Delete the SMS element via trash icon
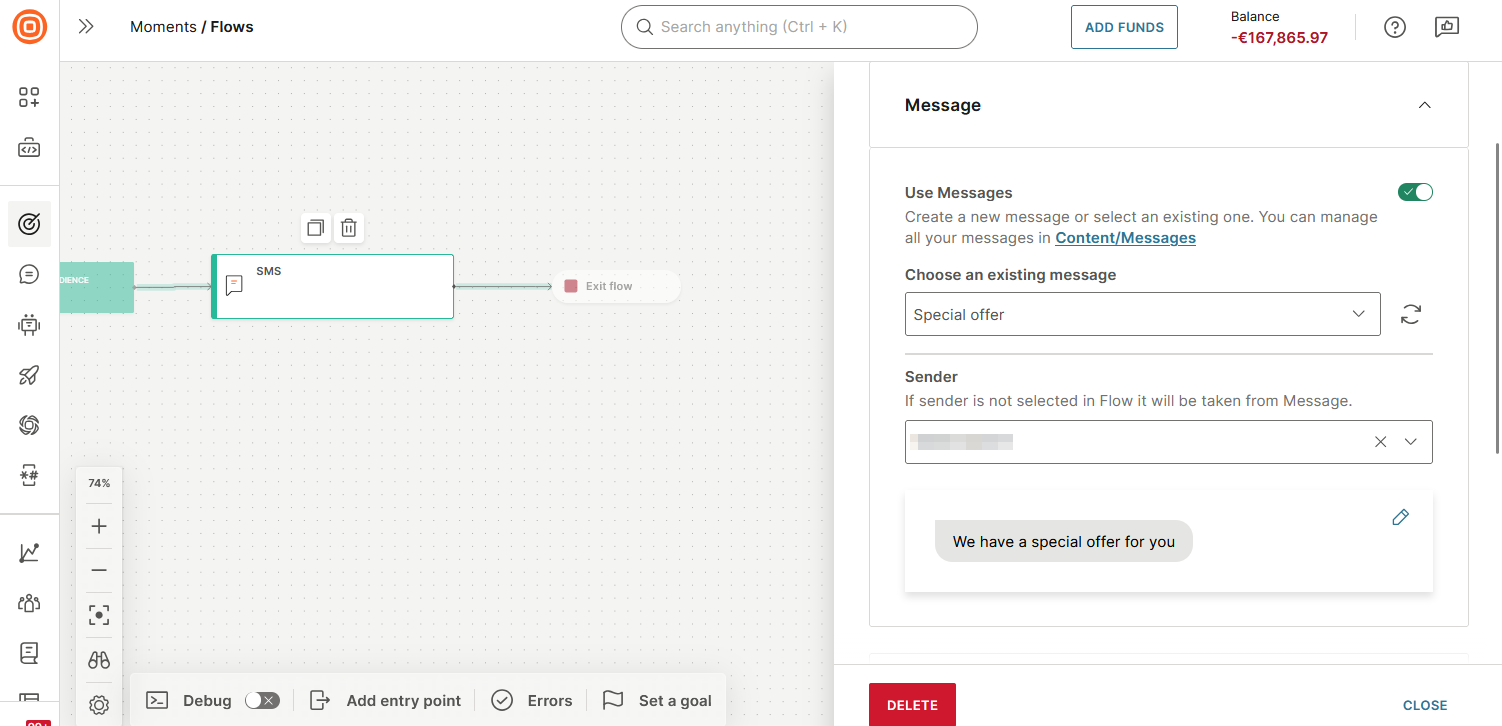This screenshot has width=1502, height=726. click(348, 227)
